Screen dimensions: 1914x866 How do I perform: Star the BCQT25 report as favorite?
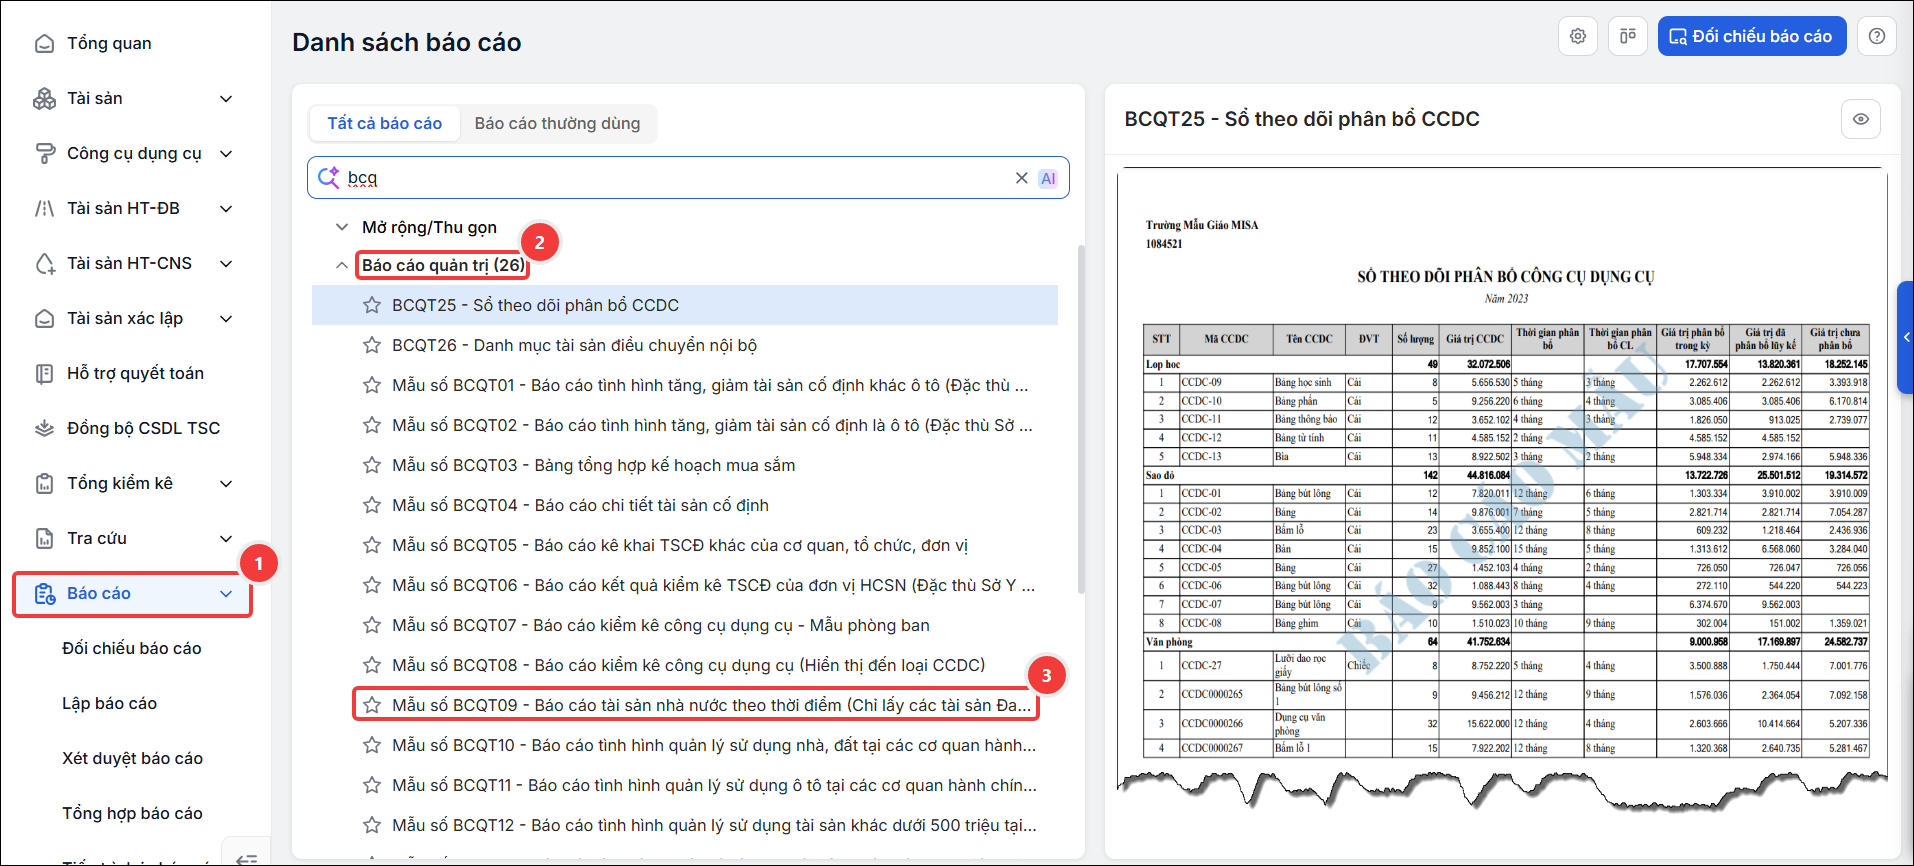click(x=372, y=305)
